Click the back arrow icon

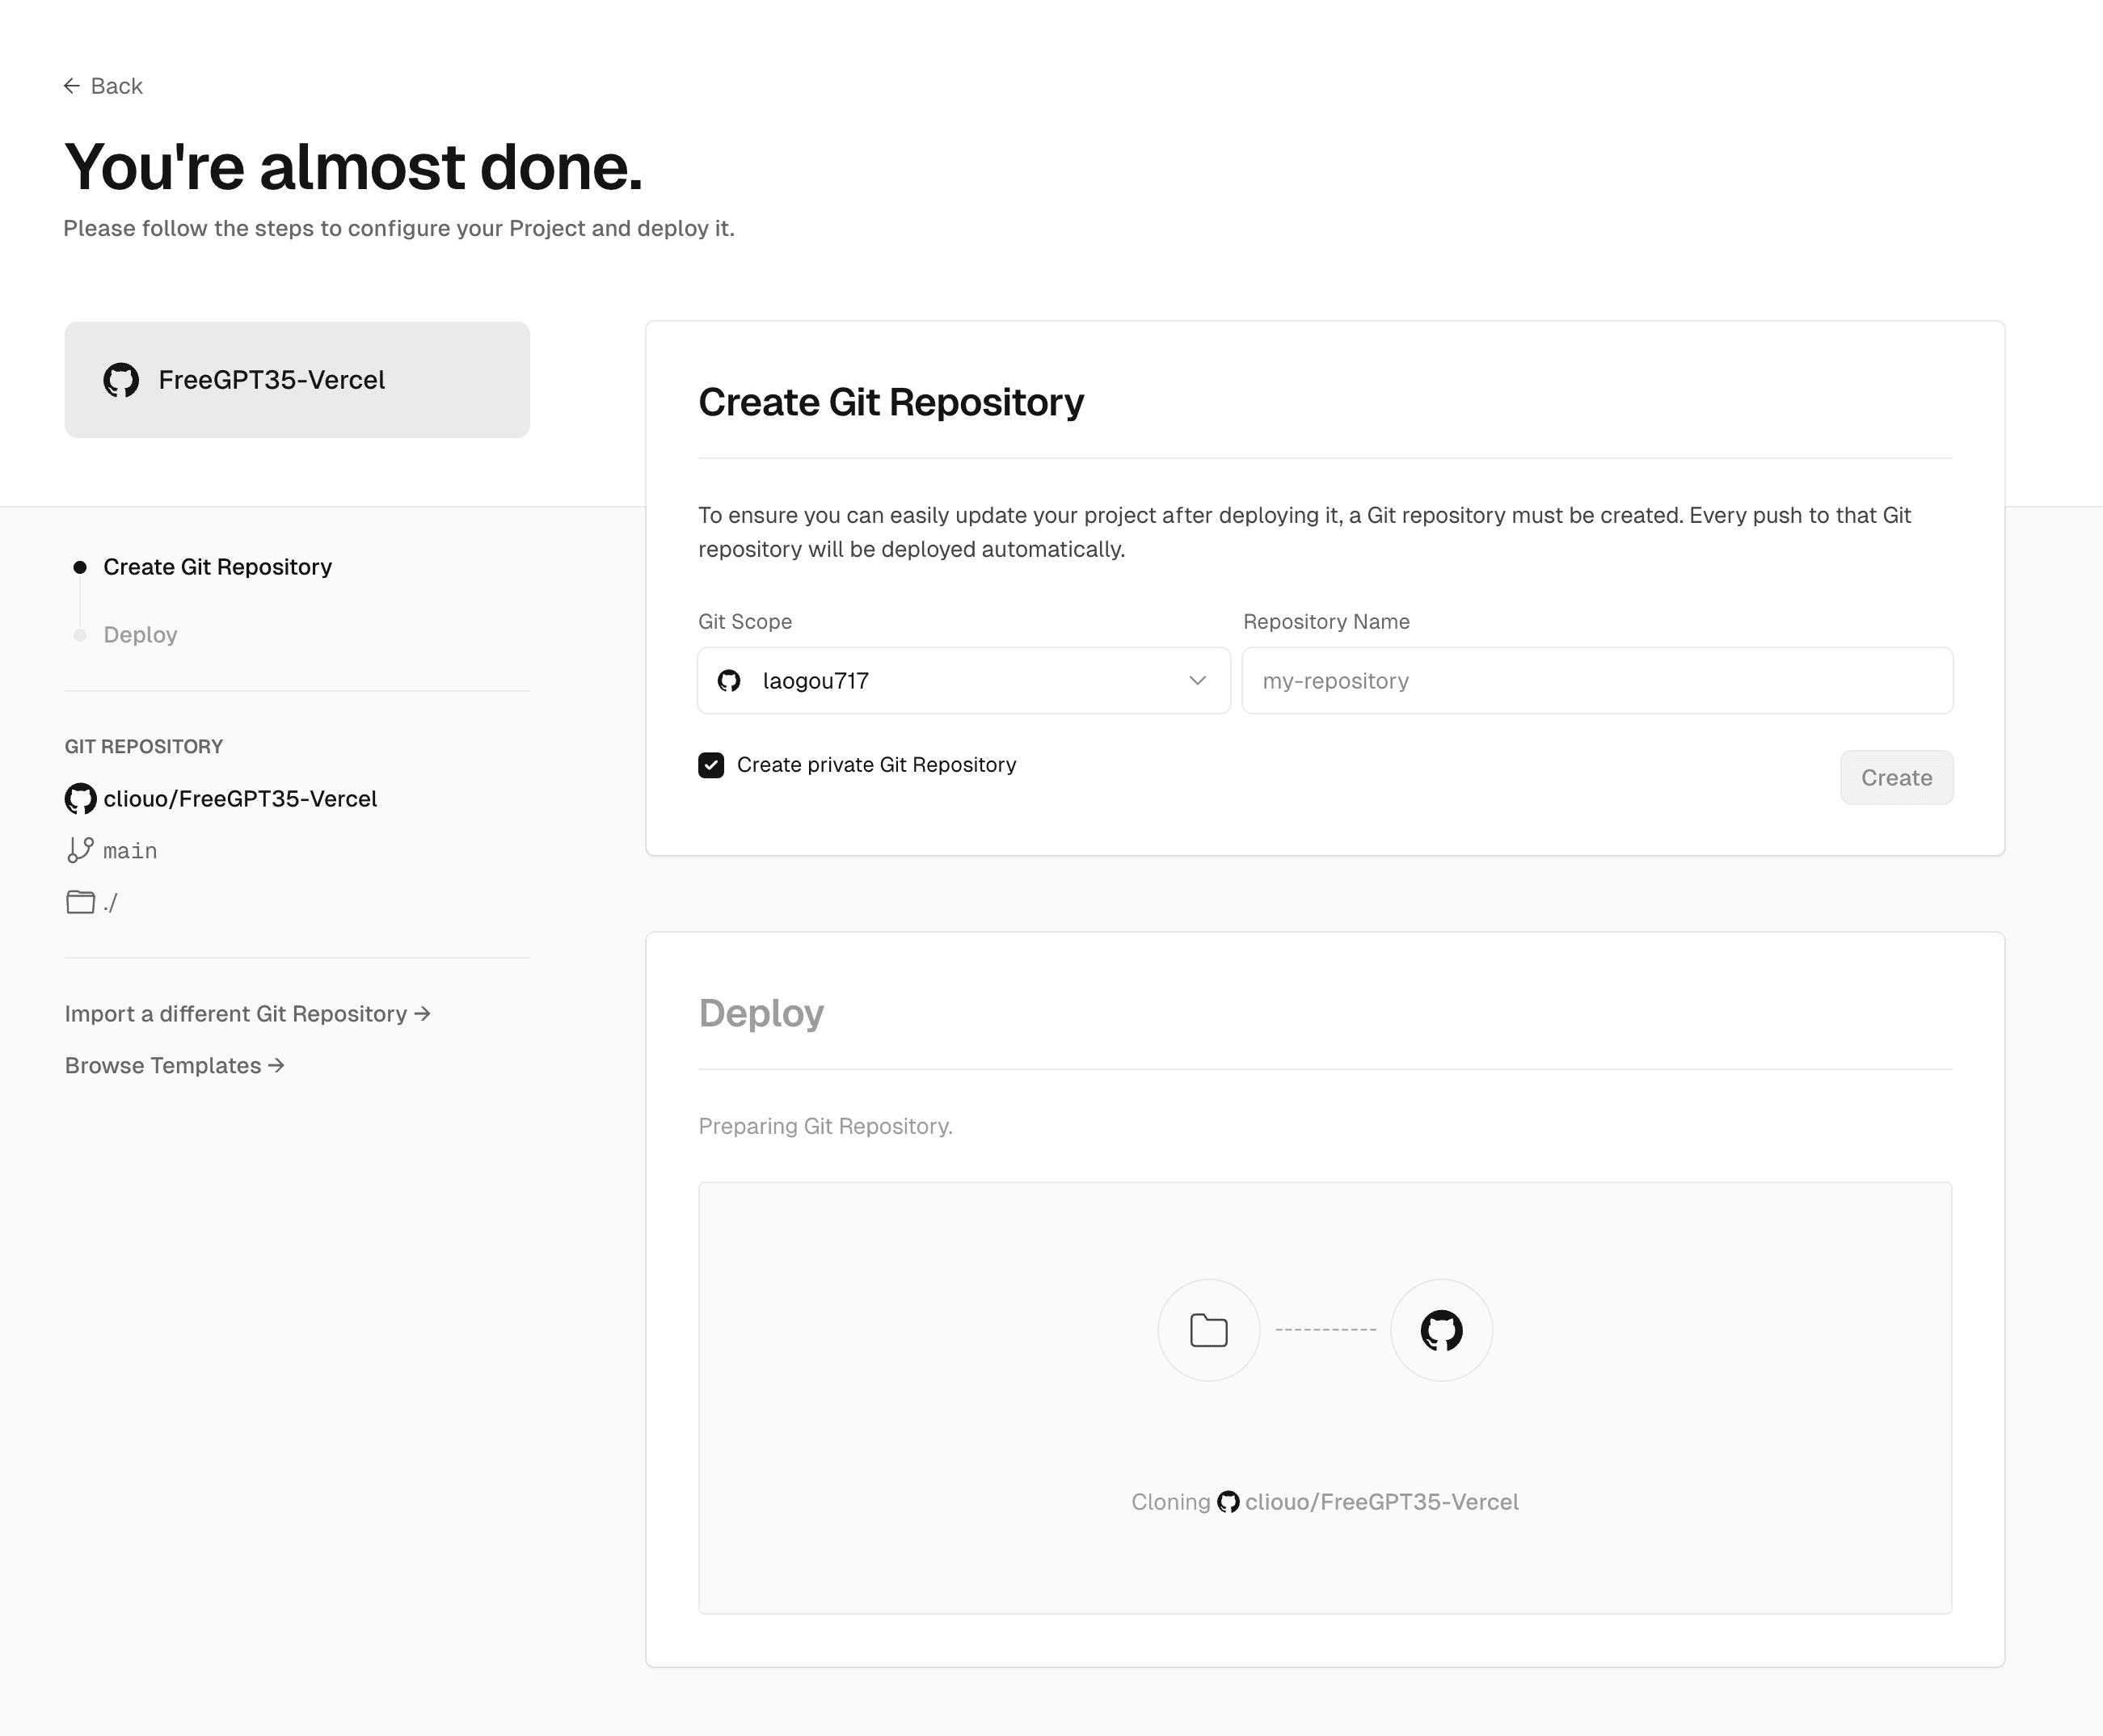(x=72, y=86)
